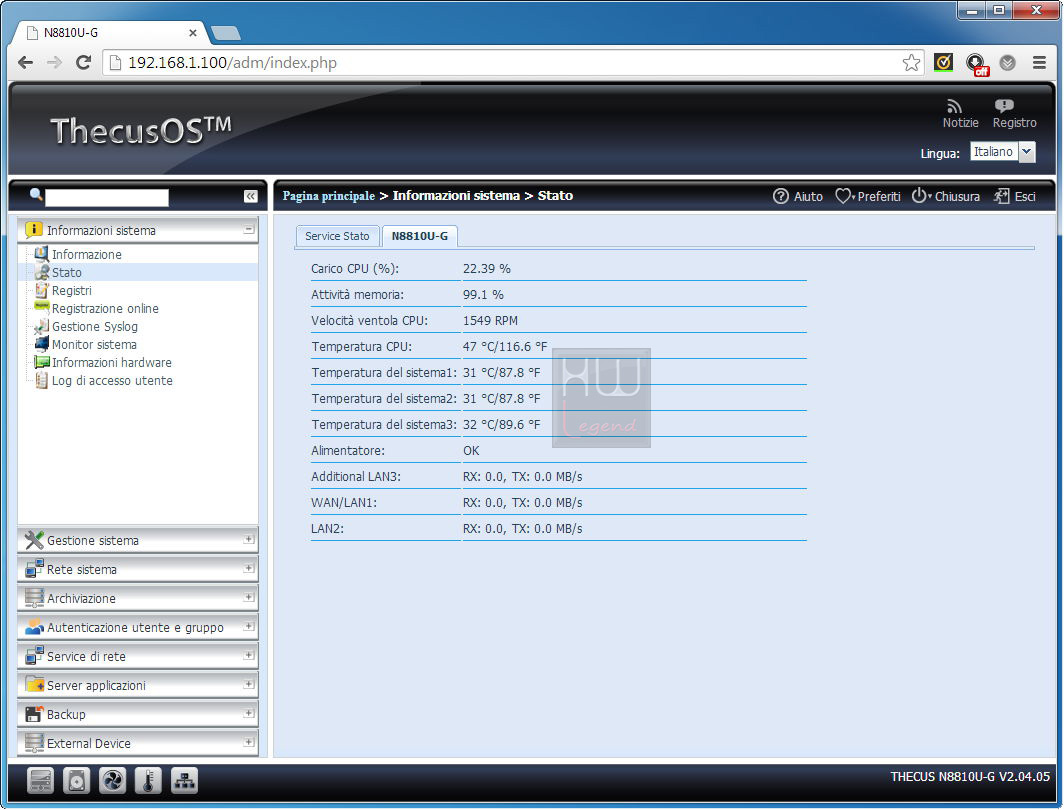1064x810 pixels.
Task: Reload the page with the refresh button
Action: pos(83,63)
